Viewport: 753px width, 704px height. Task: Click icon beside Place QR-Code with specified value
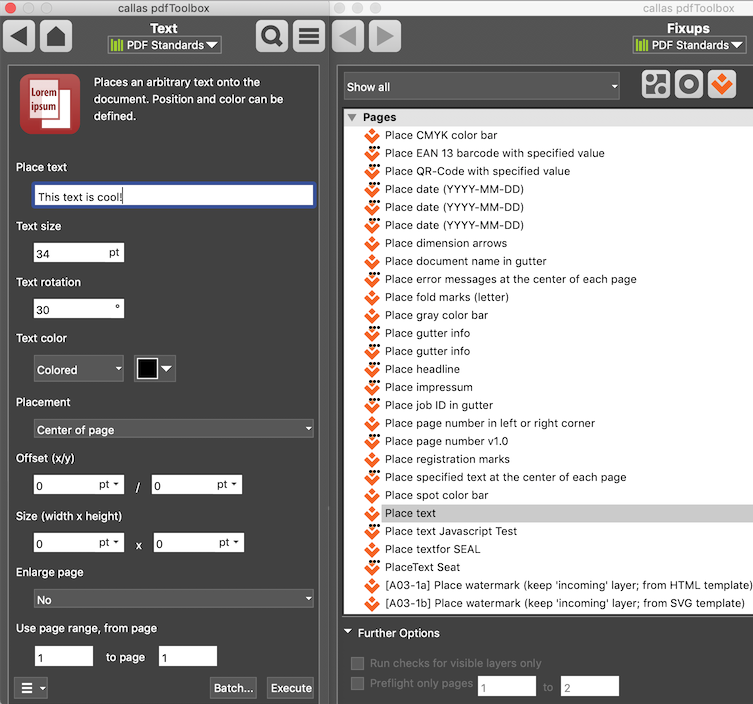pos(372,172)
